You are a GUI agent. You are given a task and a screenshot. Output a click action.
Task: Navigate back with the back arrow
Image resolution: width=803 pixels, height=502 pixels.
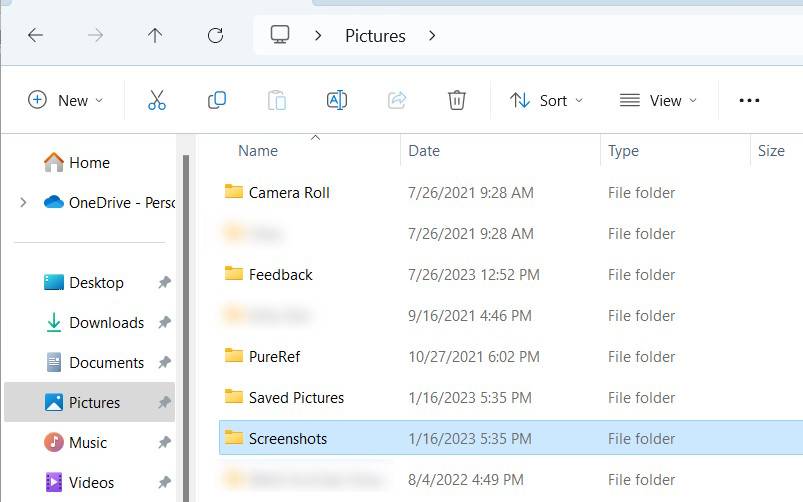(x=35, y=36)
